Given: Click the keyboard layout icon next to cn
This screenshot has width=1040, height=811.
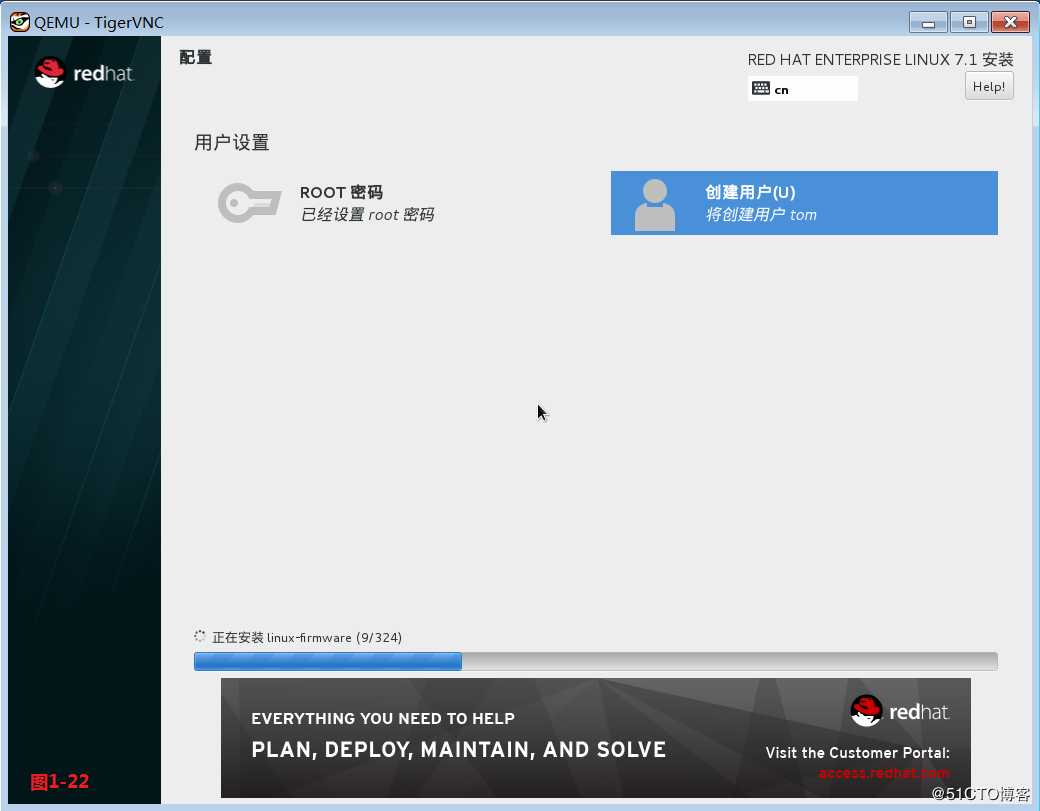Looking at the screenshot, I should coord(761,88).
